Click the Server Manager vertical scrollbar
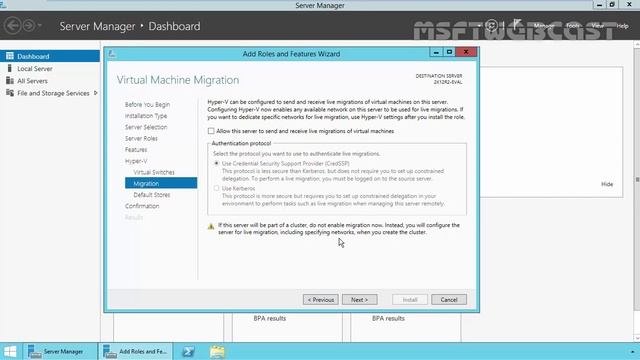The height and width of the screenshot is (360, 640). (637, 180)
